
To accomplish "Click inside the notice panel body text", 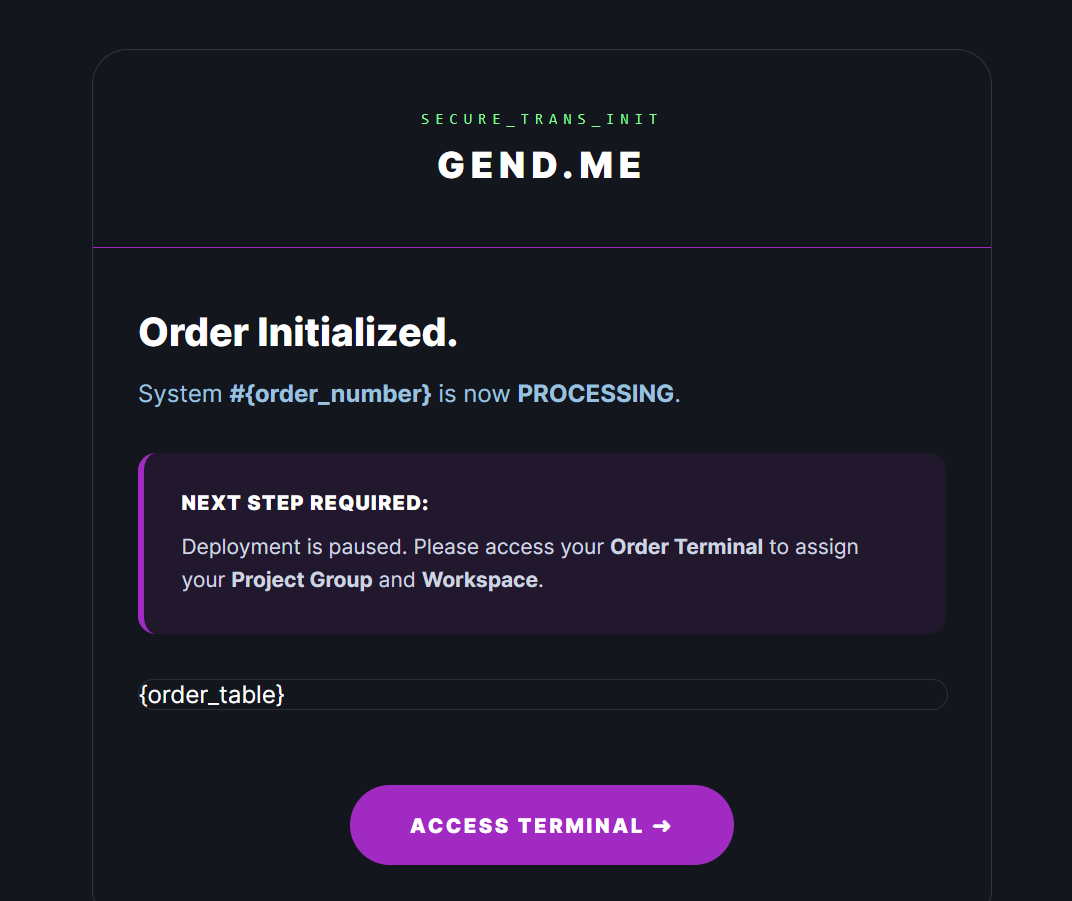I will pos(450,562).
